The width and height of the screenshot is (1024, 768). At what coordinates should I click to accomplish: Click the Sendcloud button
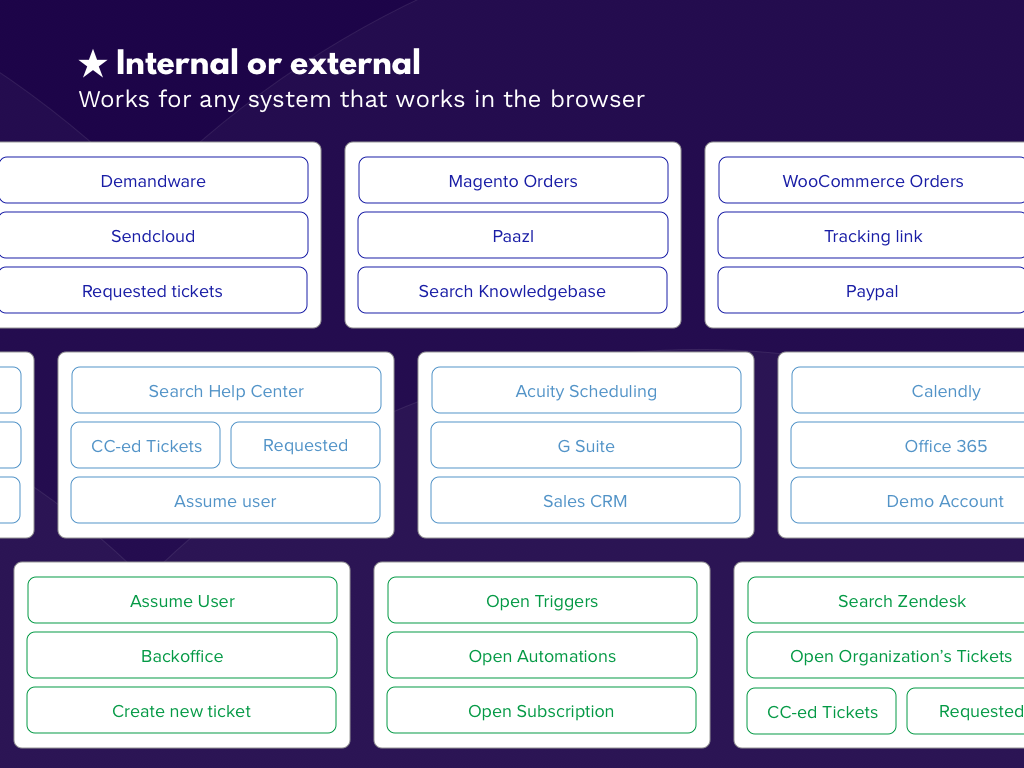[153, 236]
